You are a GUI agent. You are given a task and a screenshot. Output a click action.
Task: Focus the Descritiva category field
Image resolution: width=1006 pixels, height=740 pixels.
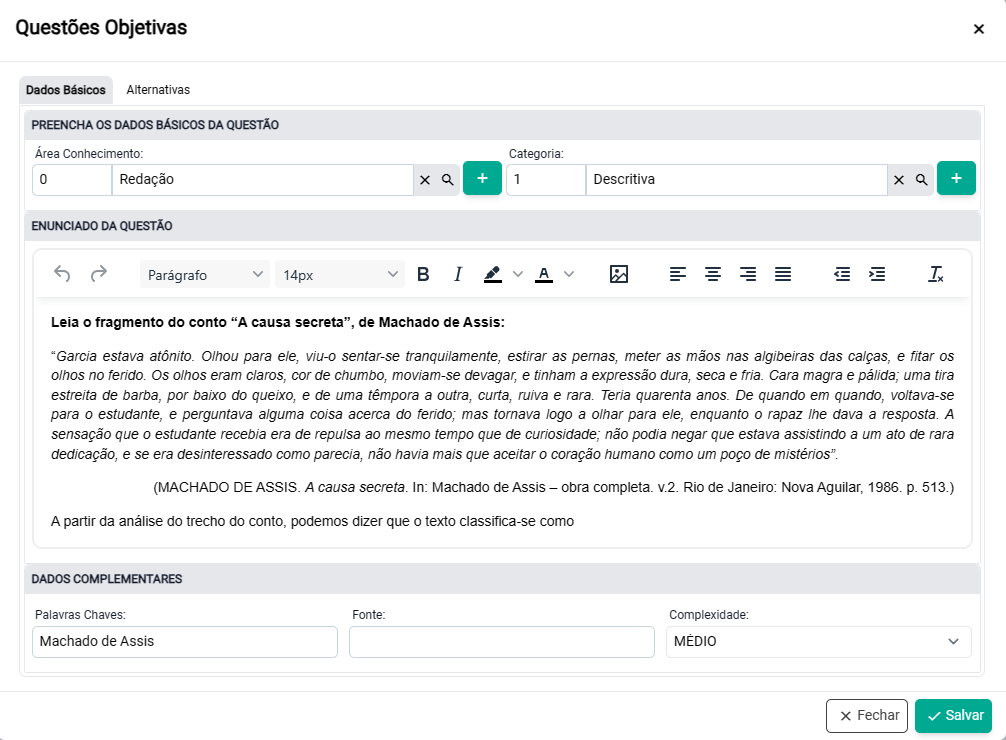click(737, 180)
